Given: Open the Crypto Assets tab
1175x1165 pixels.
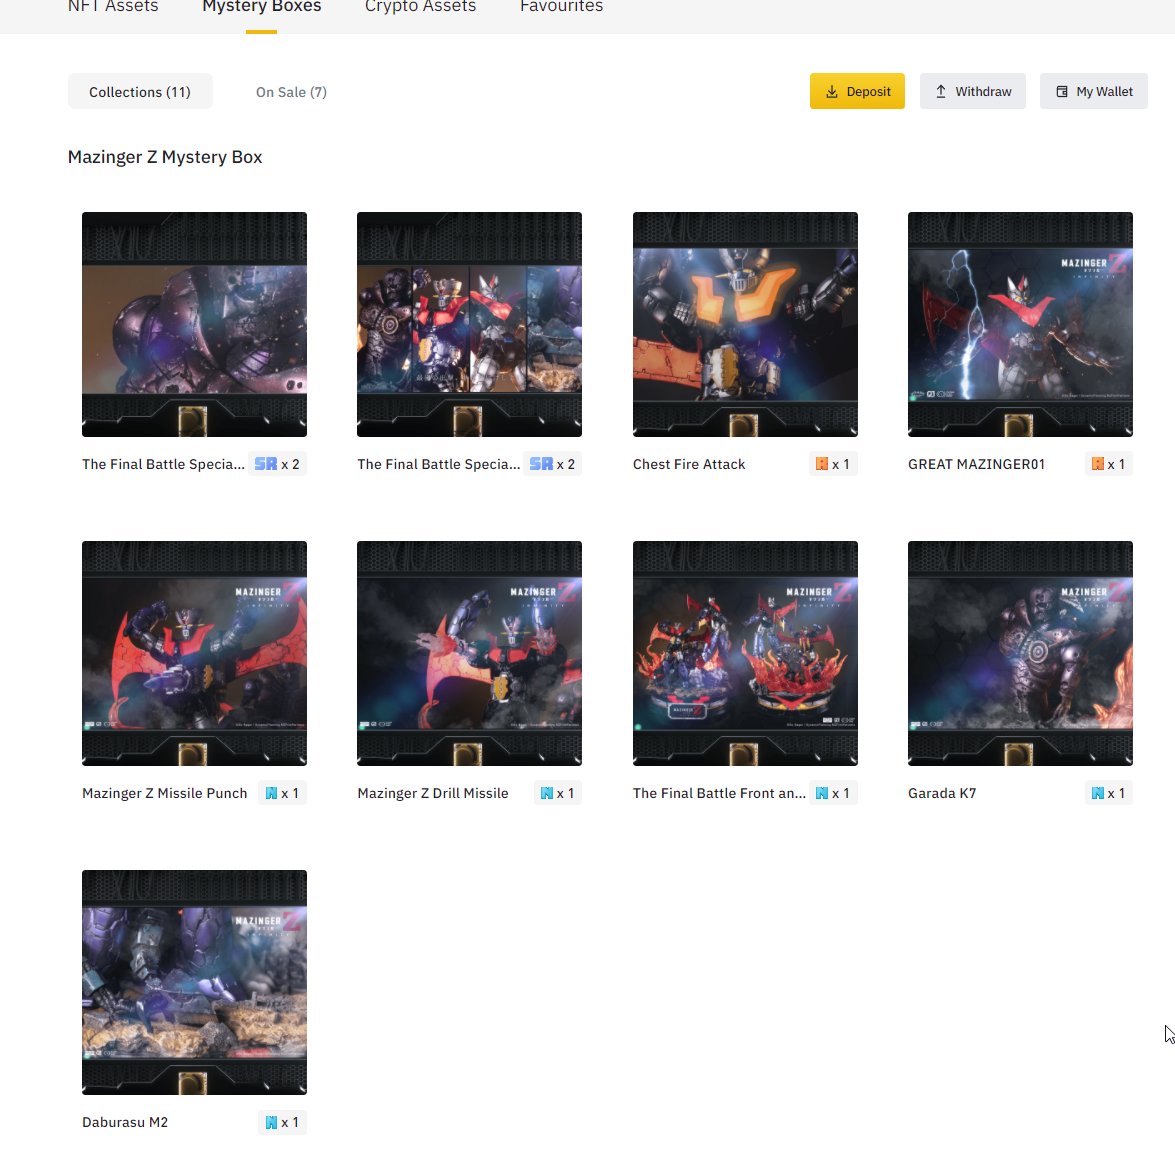Looking at the screenshot, I should [x=420, y=7].
